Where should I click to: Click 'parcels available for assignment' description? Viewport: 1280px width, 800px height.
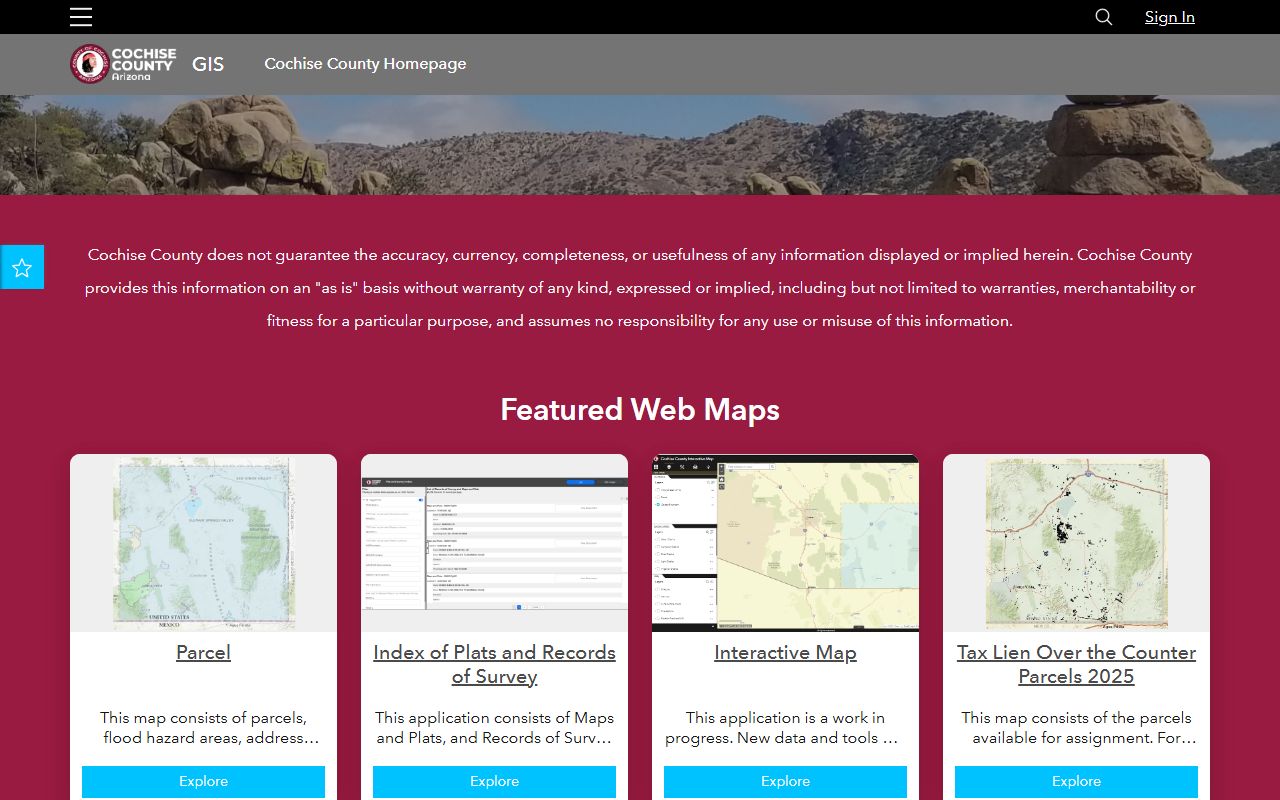coord(1076,728)
